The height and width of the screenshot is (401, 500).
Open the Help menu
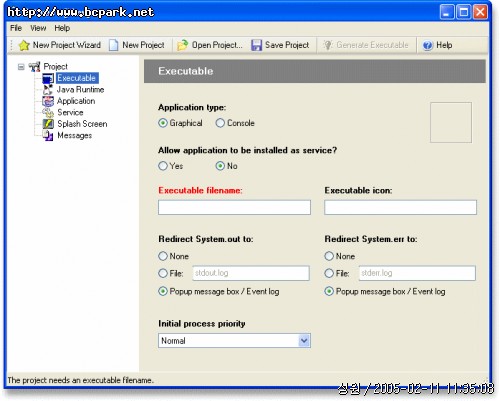pos(62,28)
